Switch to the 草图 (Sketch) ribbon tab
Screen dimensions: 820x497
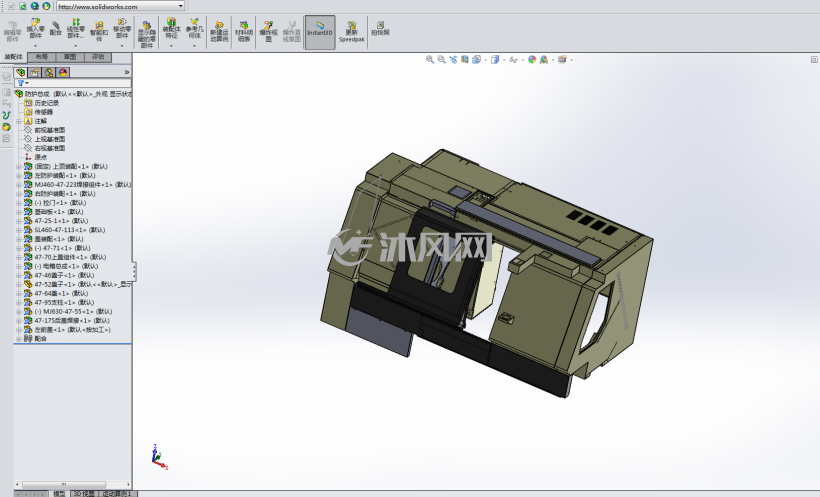click(70, 57)
